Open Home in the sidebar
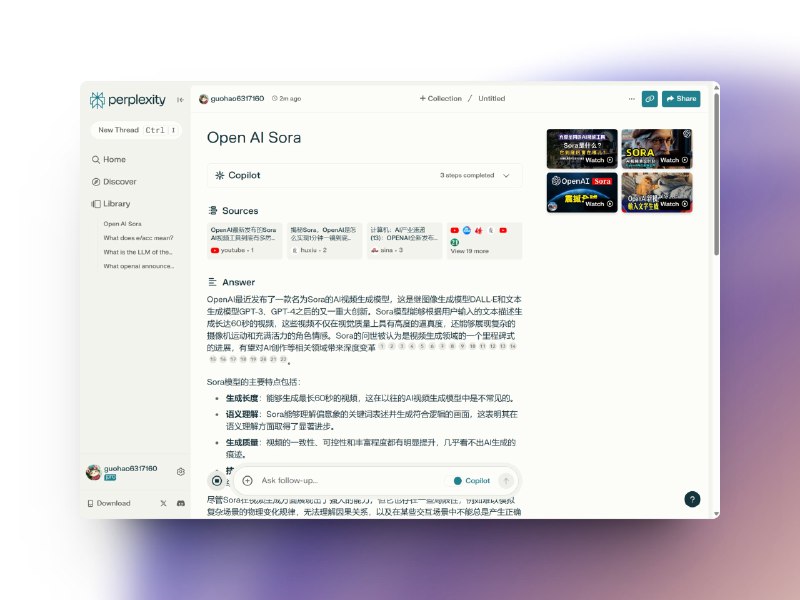Viewport: 800px width, 600px height. pos(109,159)
